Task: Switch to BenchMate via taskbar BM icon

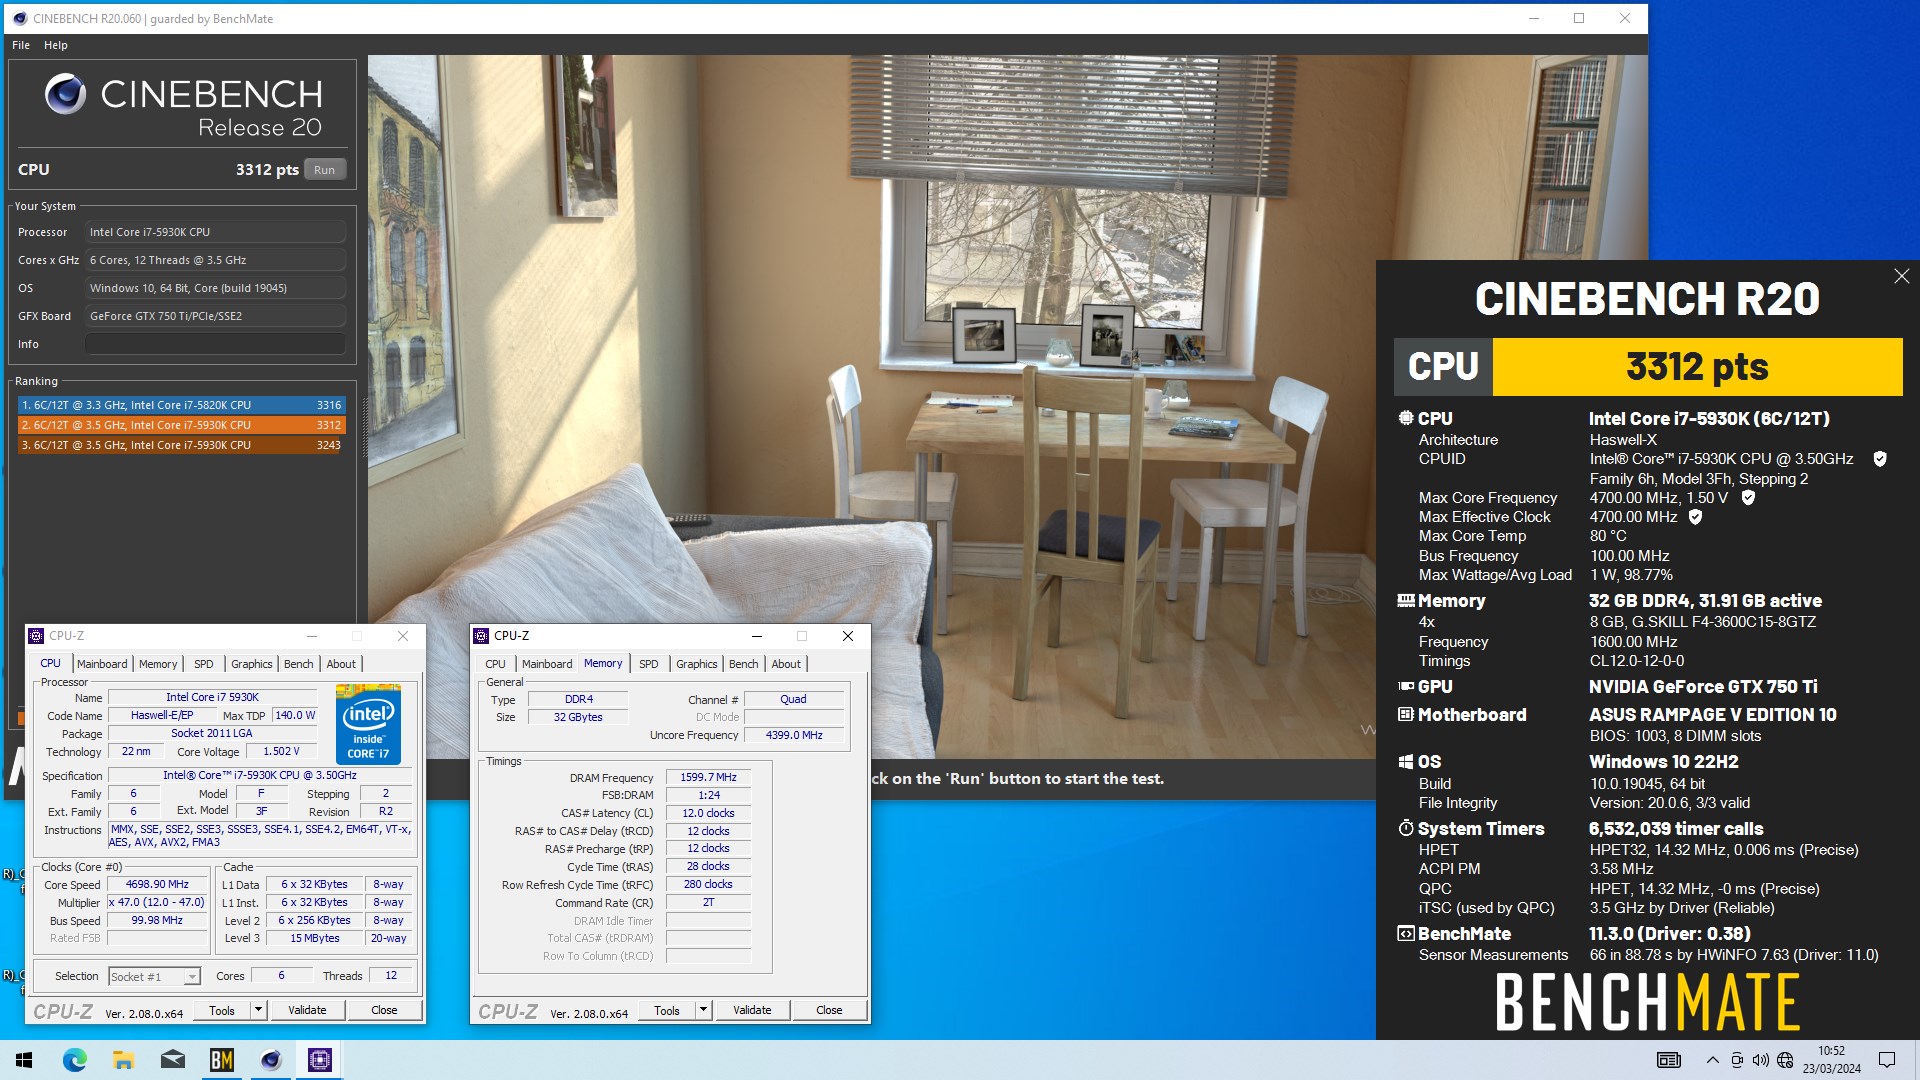Action: click(x=221, y=1060)
